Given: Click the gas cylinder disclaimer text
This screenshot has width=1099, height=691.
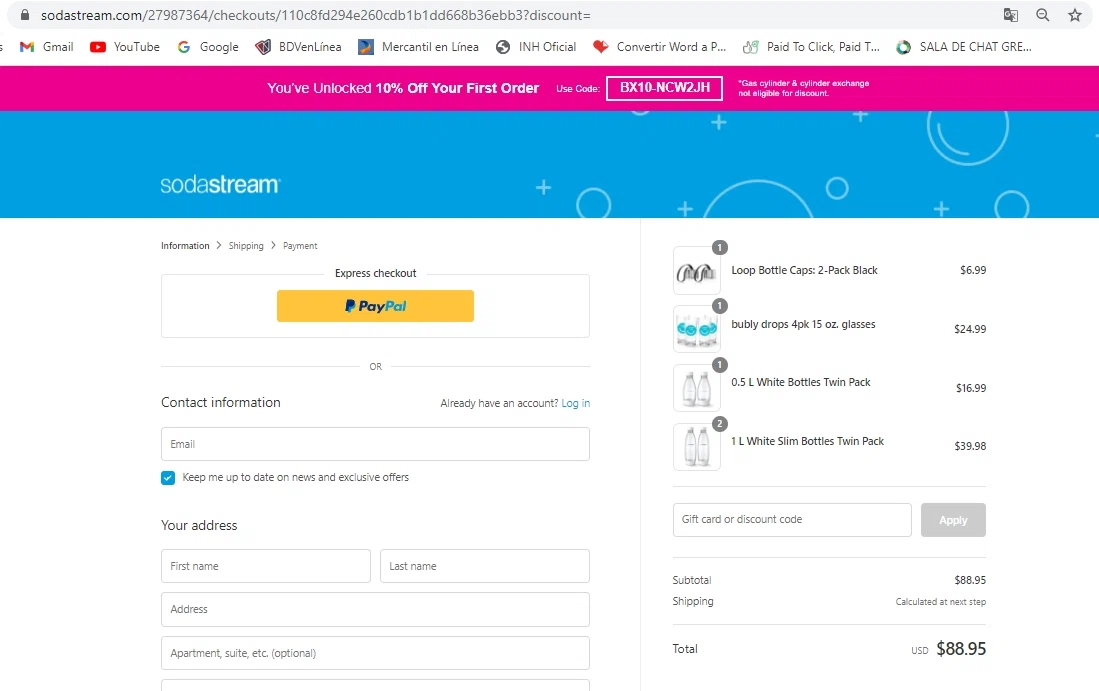Looking at the screenshot, I should click(x=803, y=88).
